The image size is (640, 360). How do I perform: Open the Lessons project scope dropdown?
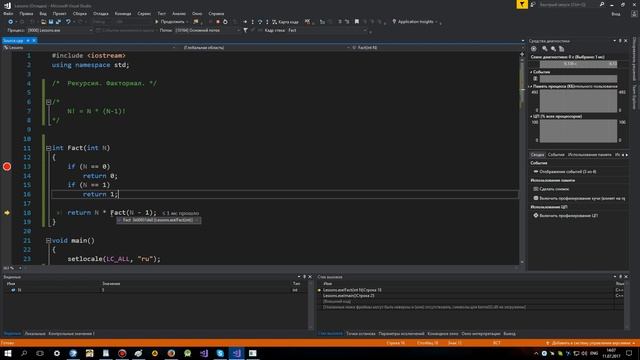(89, 48)
